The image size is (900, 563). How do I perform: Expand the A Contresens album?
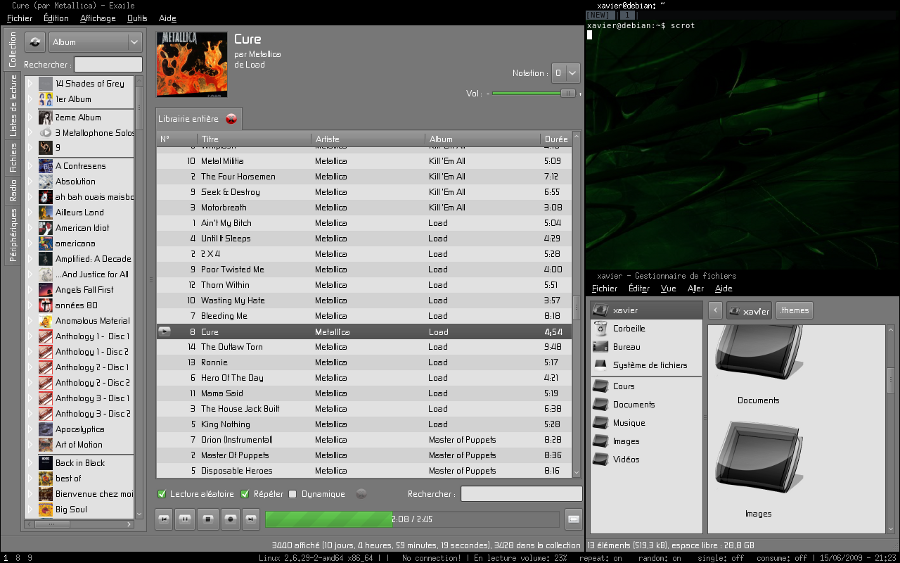pyautogui.click(x=30, y=166)
